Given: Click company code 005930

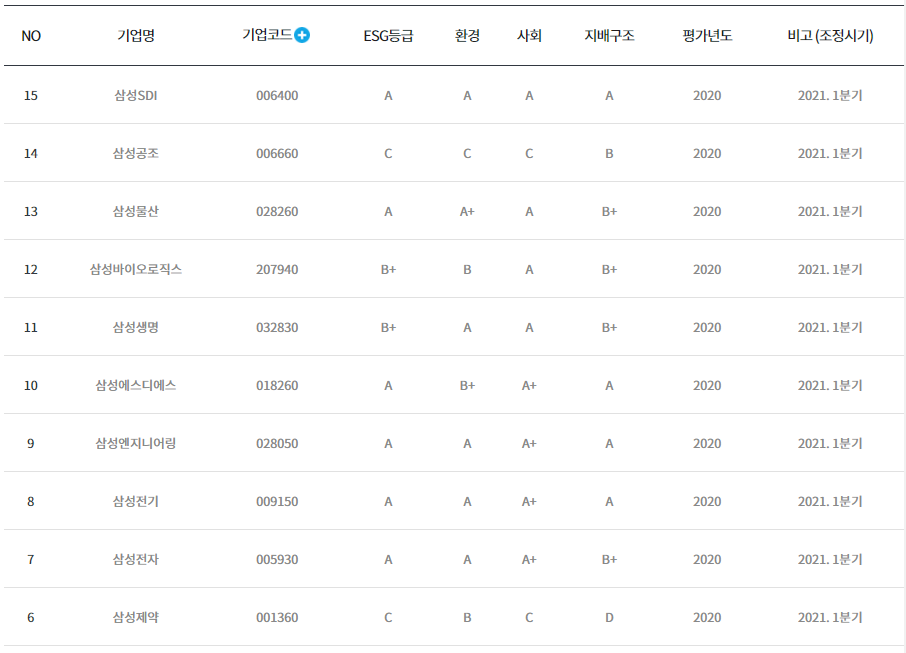Looking at the screenshot, I should (277, 559).
